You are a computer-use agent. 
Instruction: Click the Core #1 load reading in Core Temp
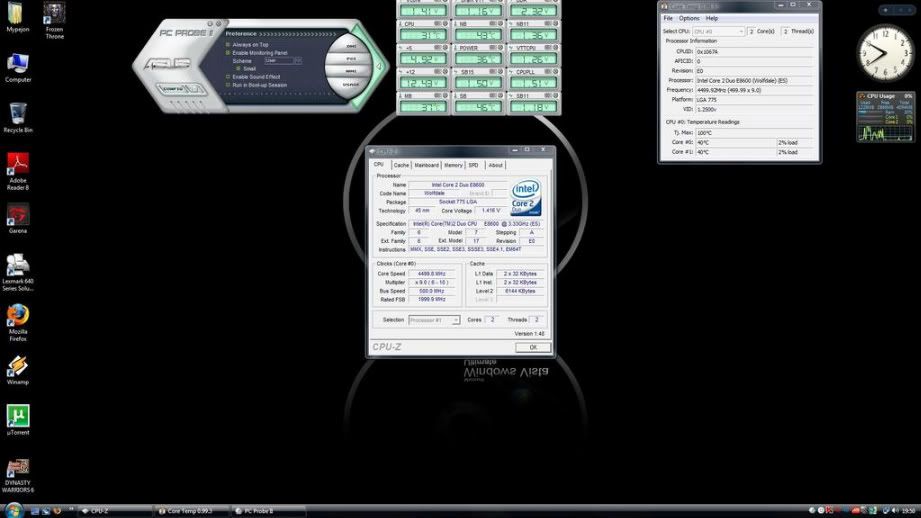(795, 152)
